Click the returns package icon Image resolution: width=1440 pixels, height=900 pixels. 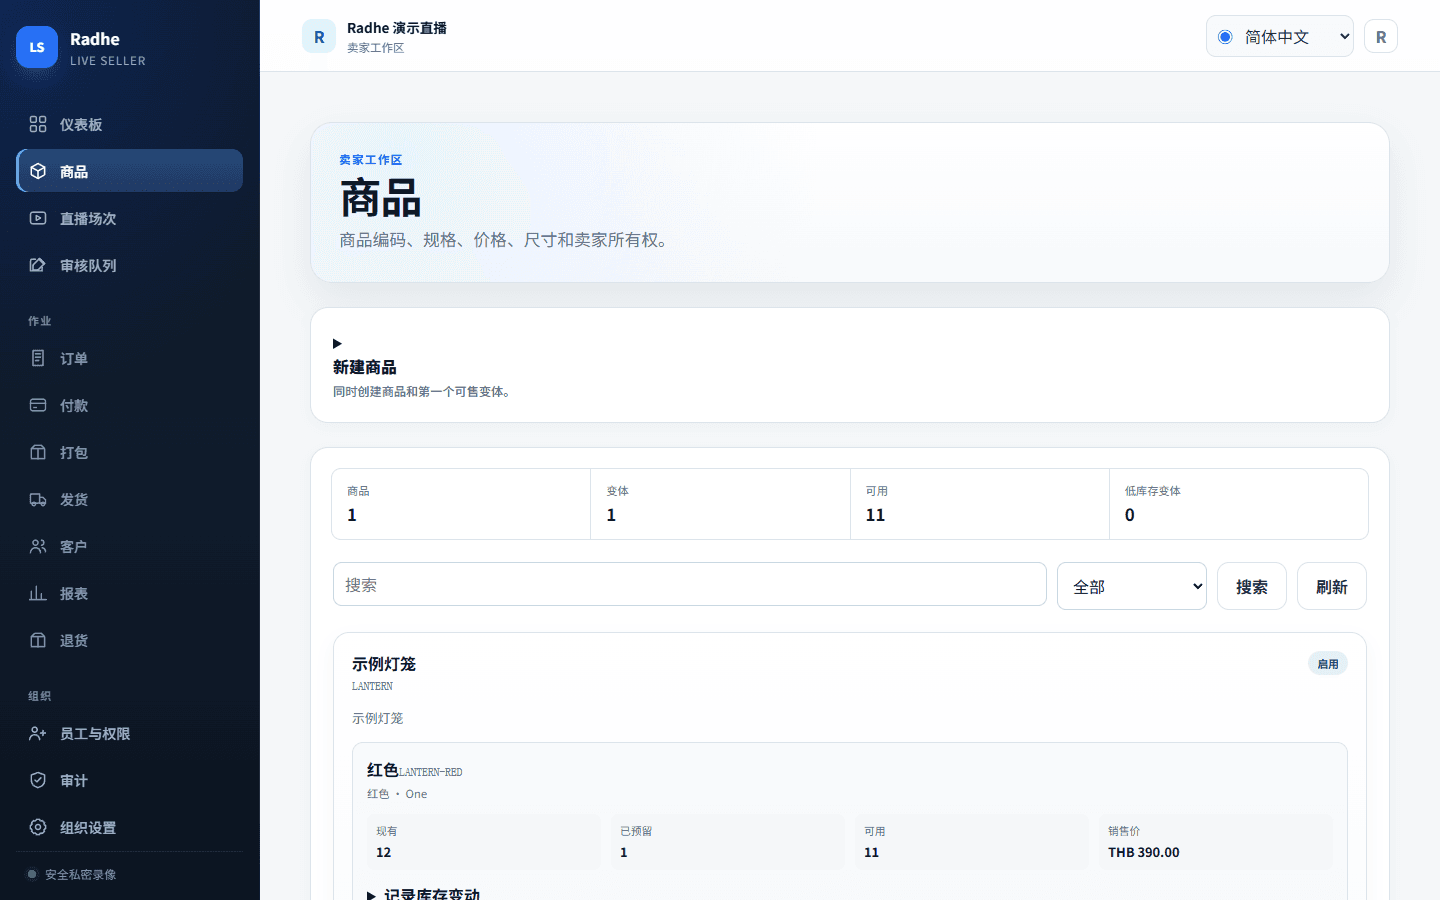pos(38,640)
